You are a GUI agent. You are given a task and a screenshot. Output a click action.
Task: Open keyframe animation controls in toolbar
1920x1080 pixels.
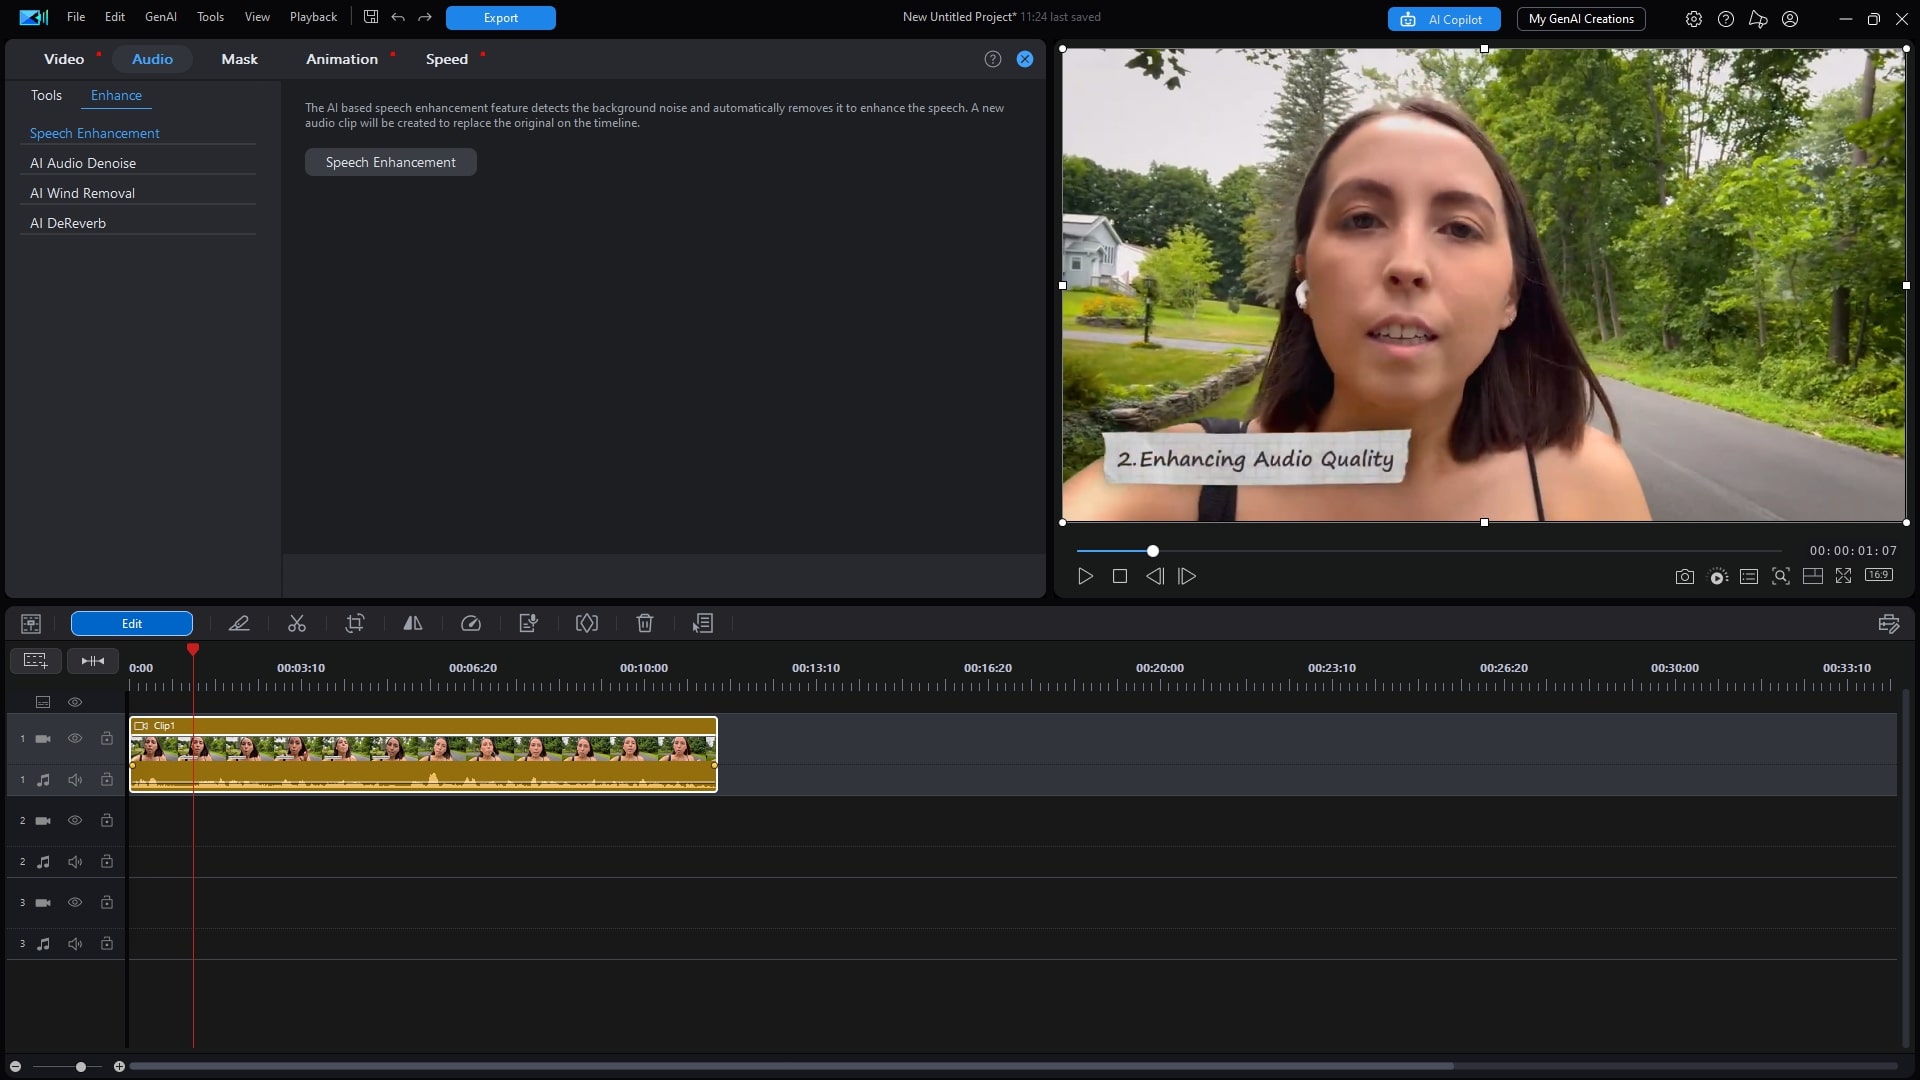pyautogui.click(x=586, y=623)
